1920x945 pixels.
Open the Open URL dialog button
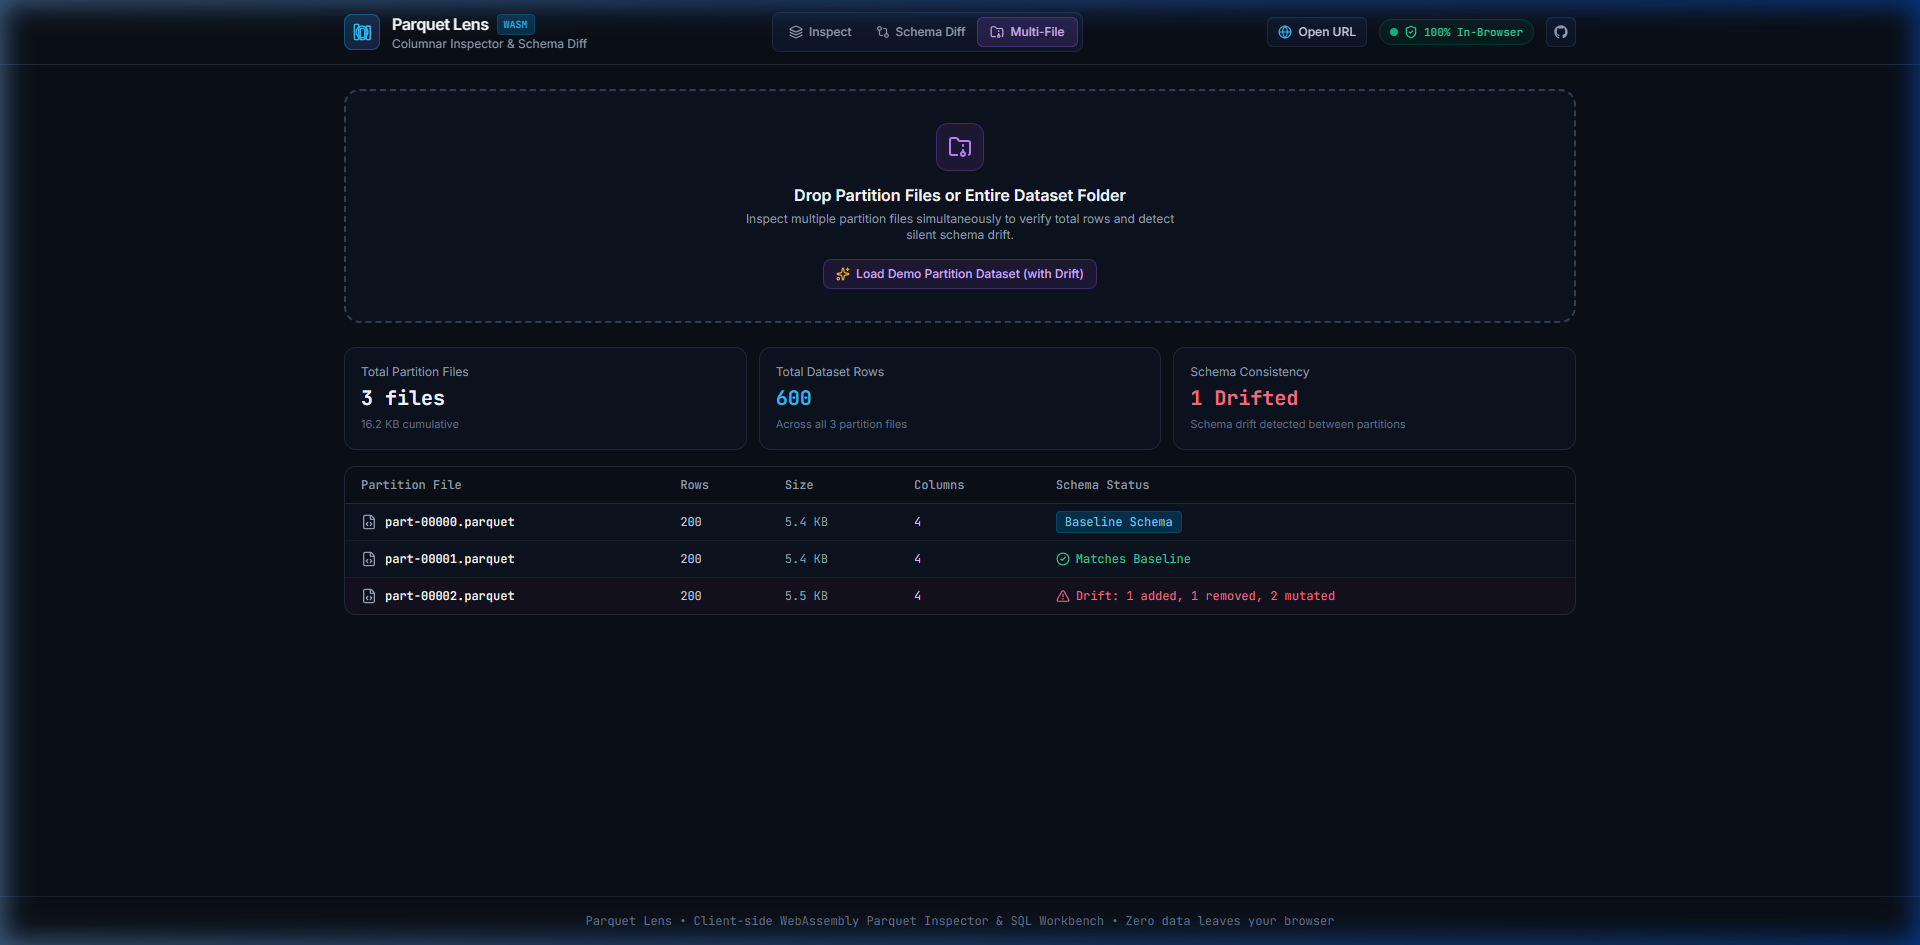pos(1317,32)
